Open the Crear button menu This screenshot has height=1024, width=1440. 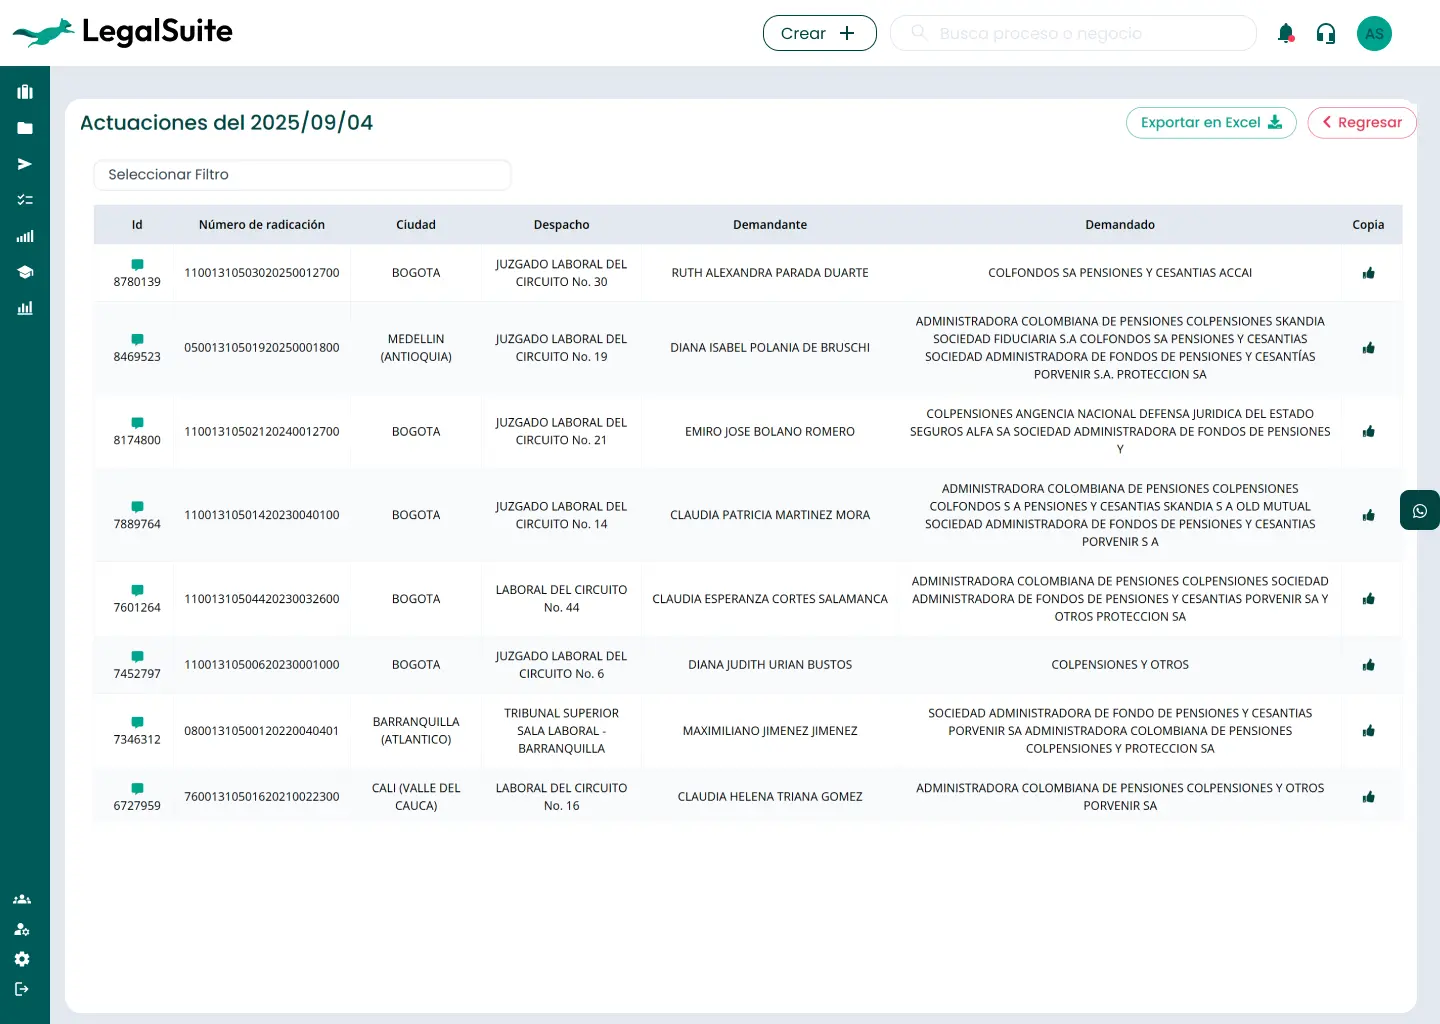click(x=819, y=33)
